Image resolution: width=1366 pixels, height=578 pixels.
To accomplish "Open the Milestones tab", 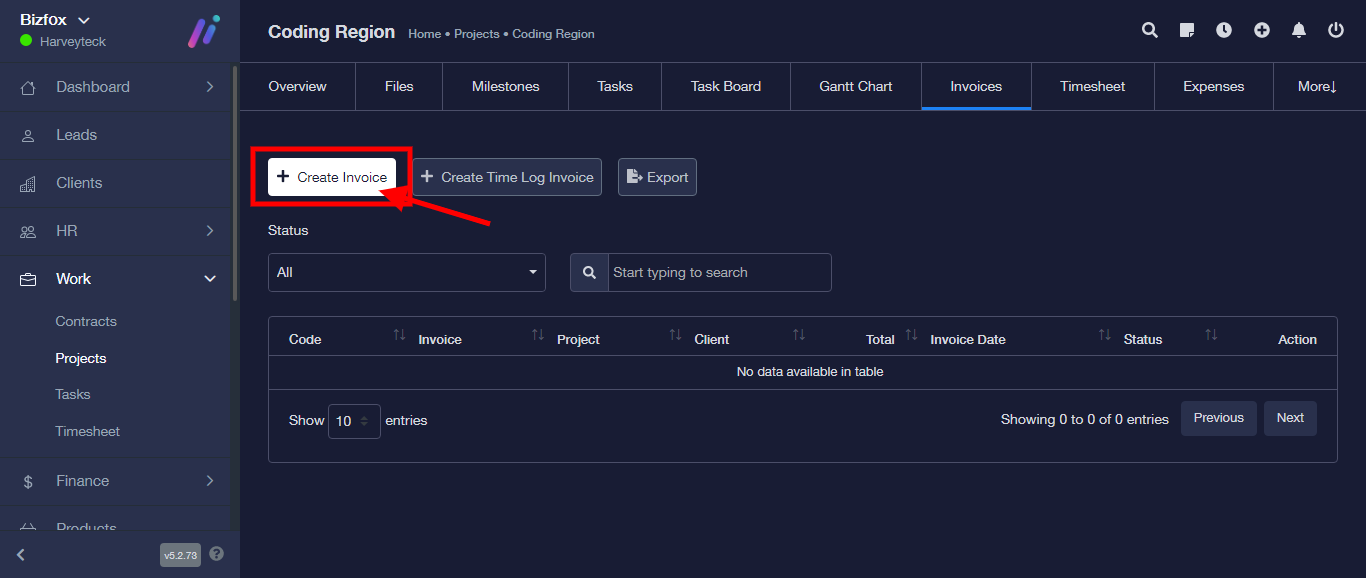I will pyautogui.click(x=505, y=86).
